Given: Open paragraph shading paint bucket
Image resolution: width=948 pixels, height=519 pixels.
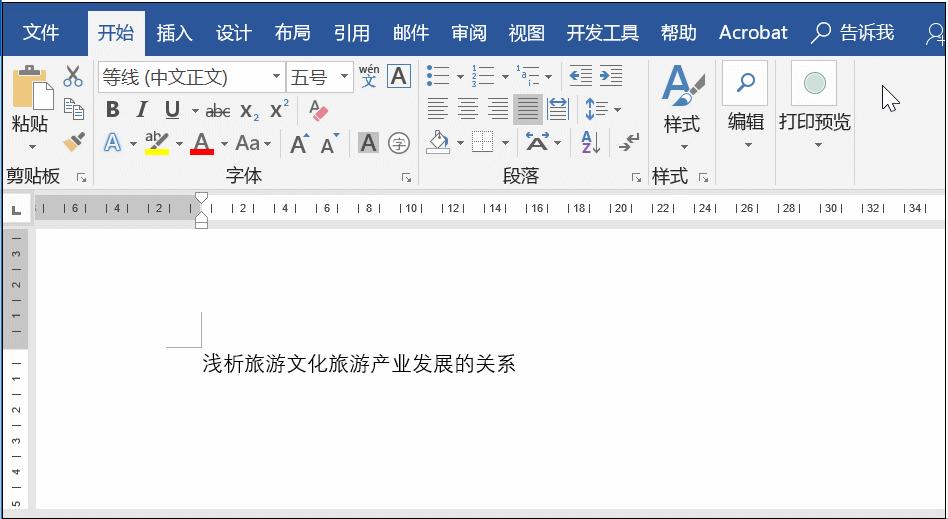Looking at the screenshot, I should 438,143.
